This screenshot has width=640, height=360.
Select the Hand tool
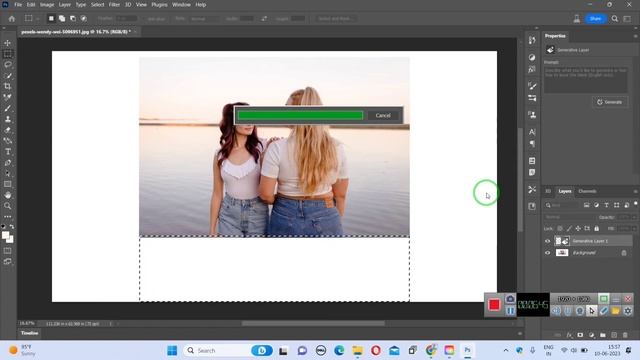tap(7, 195)
